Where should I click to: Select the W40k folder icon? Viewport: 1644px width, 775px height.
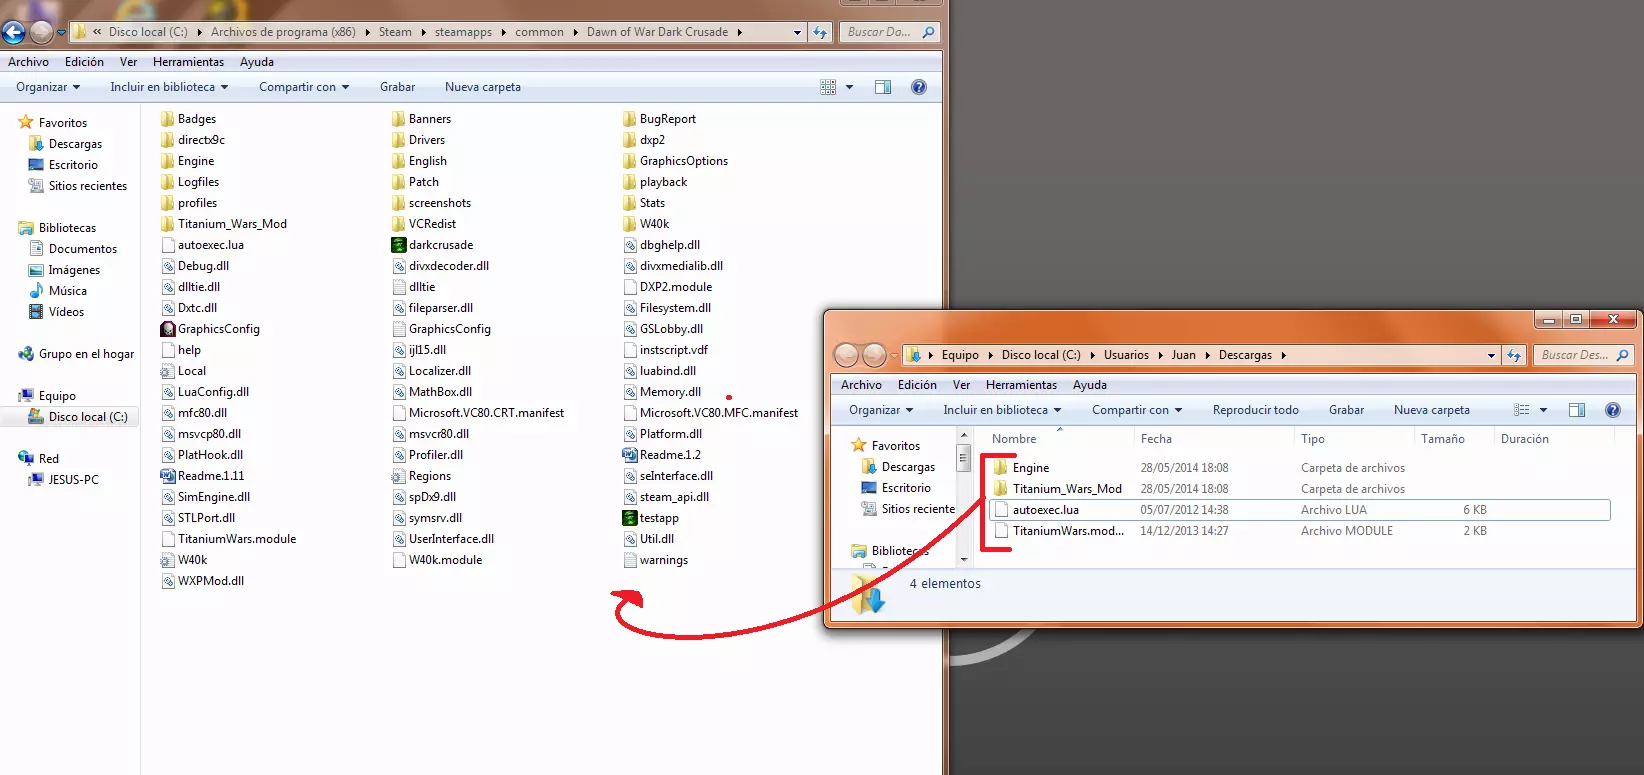point(629,224)
